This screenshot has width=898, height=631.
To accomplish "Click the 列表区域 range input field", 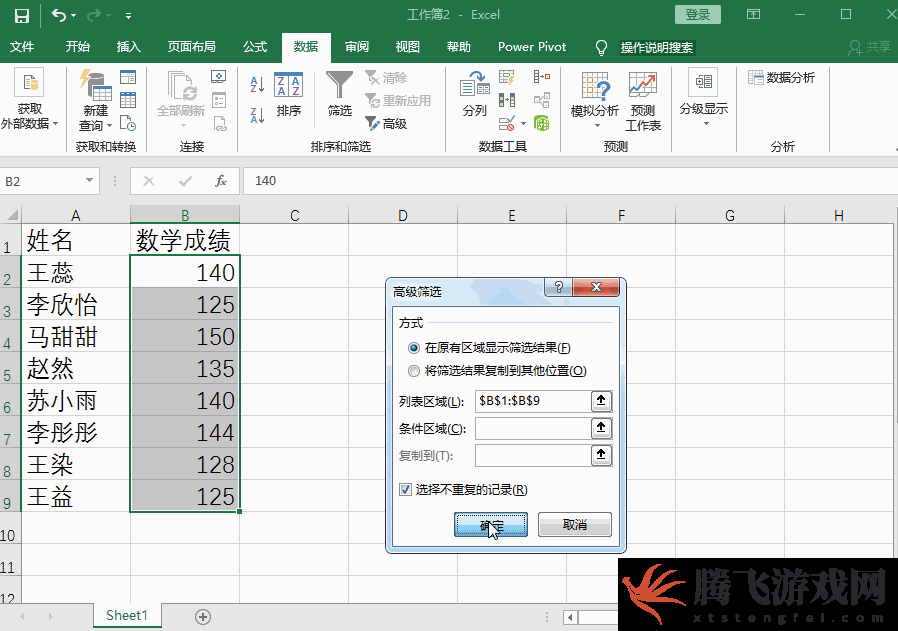I will pos(533,401).
